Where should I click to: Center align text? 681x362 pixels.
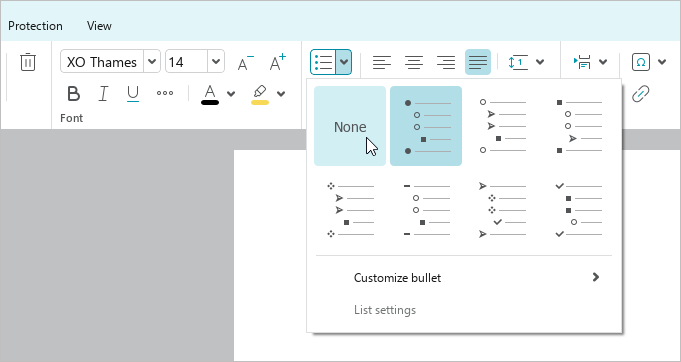point(414,62)
